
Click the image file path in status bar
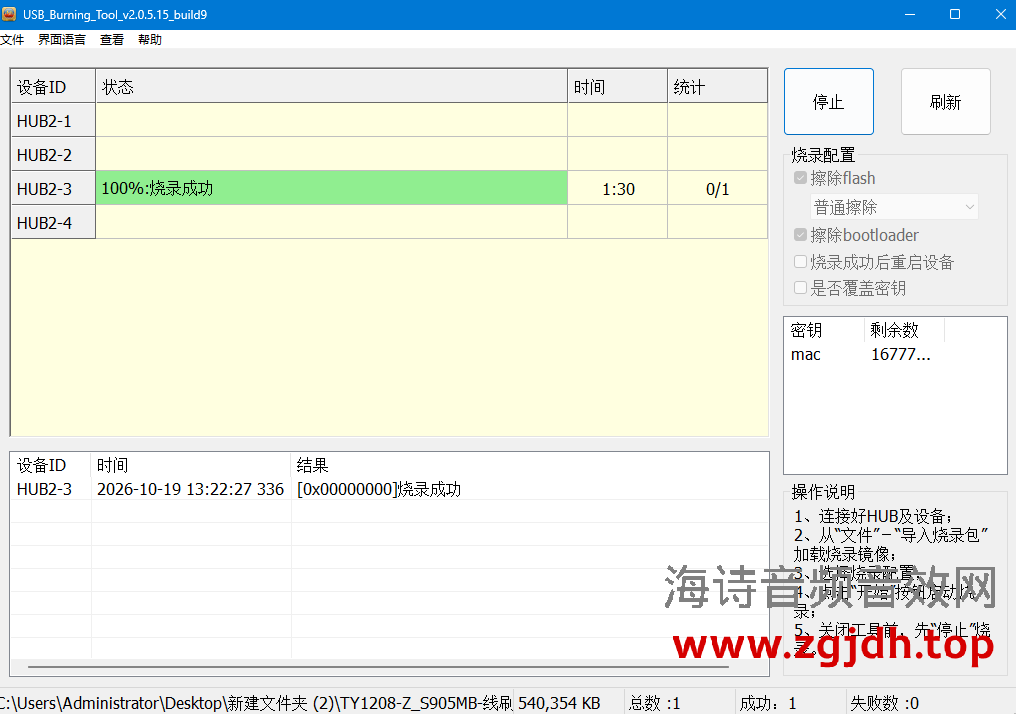257,703
